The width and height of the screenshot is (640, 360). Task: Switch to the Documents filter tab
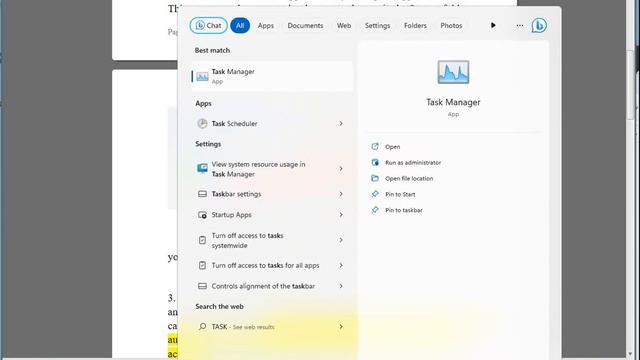point(305,25)
